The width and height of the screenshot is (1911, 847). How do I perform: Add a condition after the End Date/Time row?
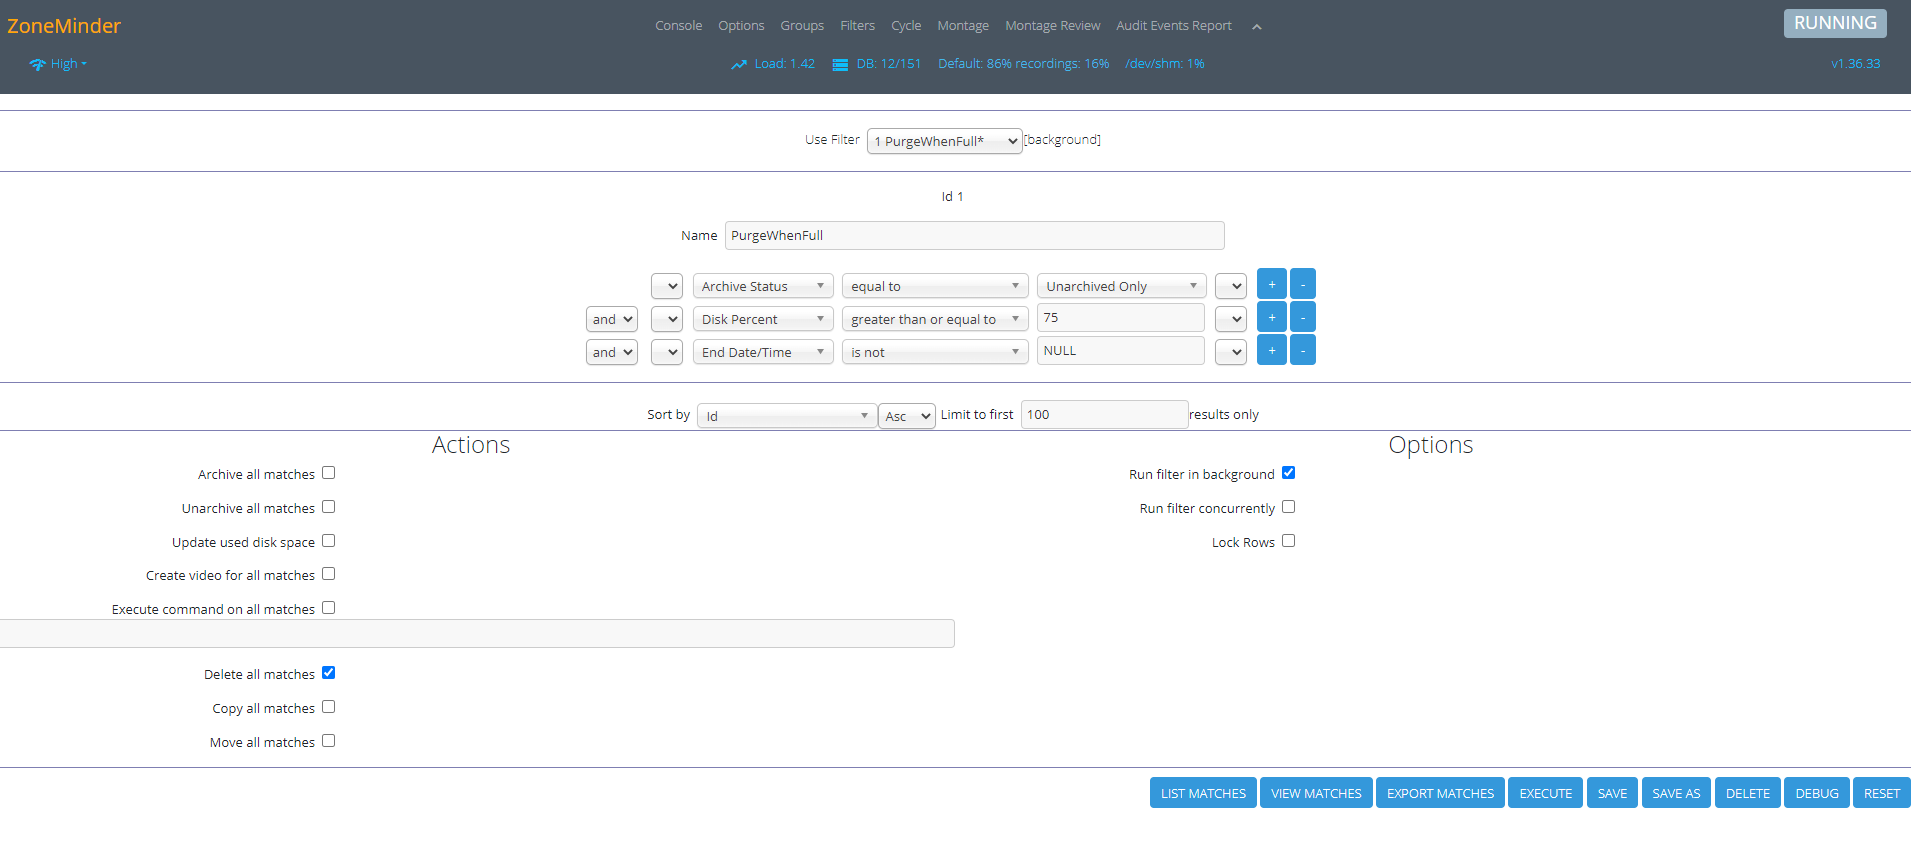click(x=1271, y=351)
